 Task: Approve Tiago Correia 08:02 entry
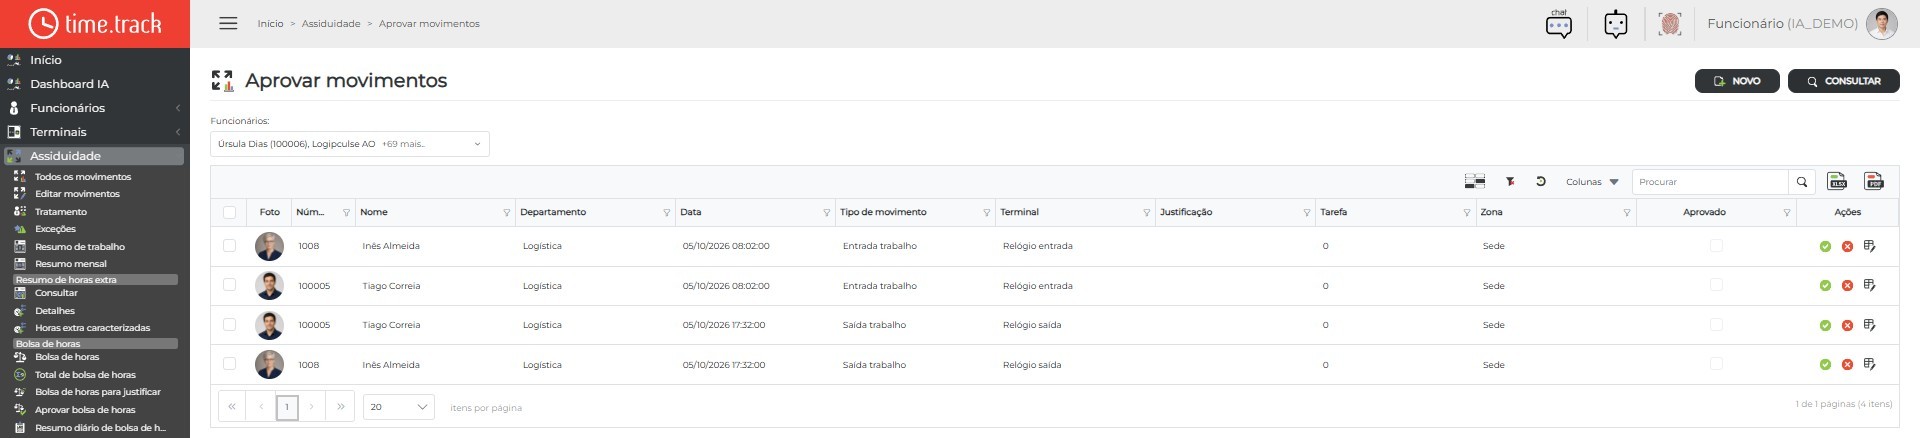[x=1825, y=286]
